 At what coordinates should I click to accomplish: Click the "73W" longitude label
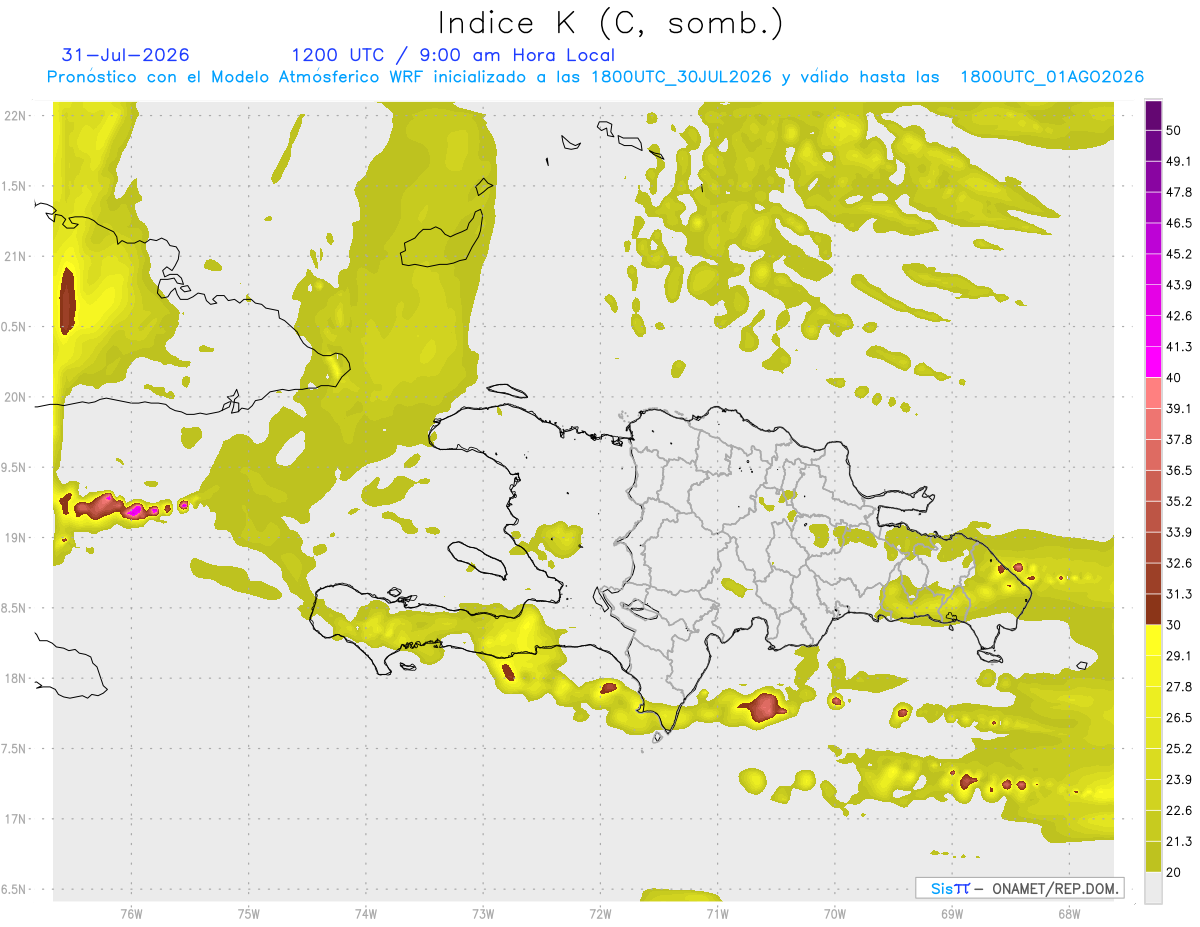tap(483, 914)
